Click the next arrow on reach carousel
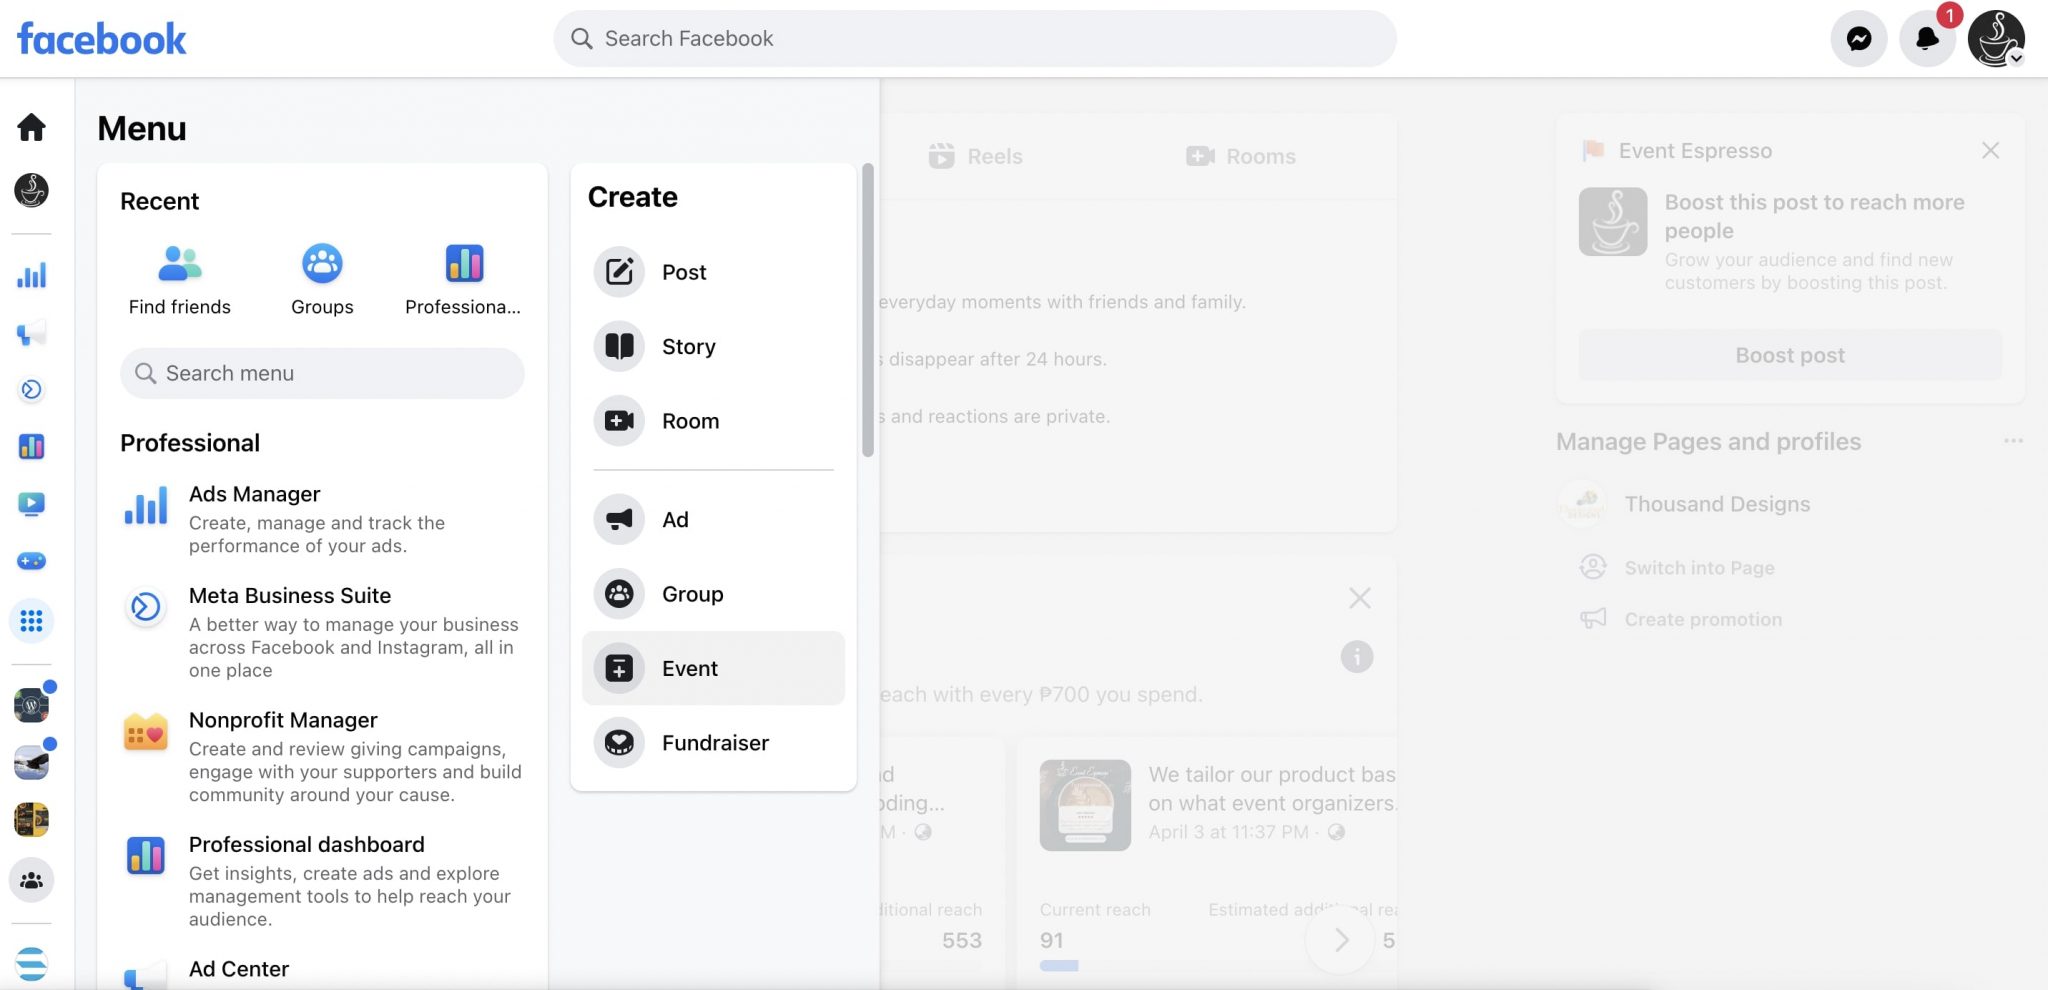The width and height of the screenshot is (2048, 990). tap(1341, 939)
